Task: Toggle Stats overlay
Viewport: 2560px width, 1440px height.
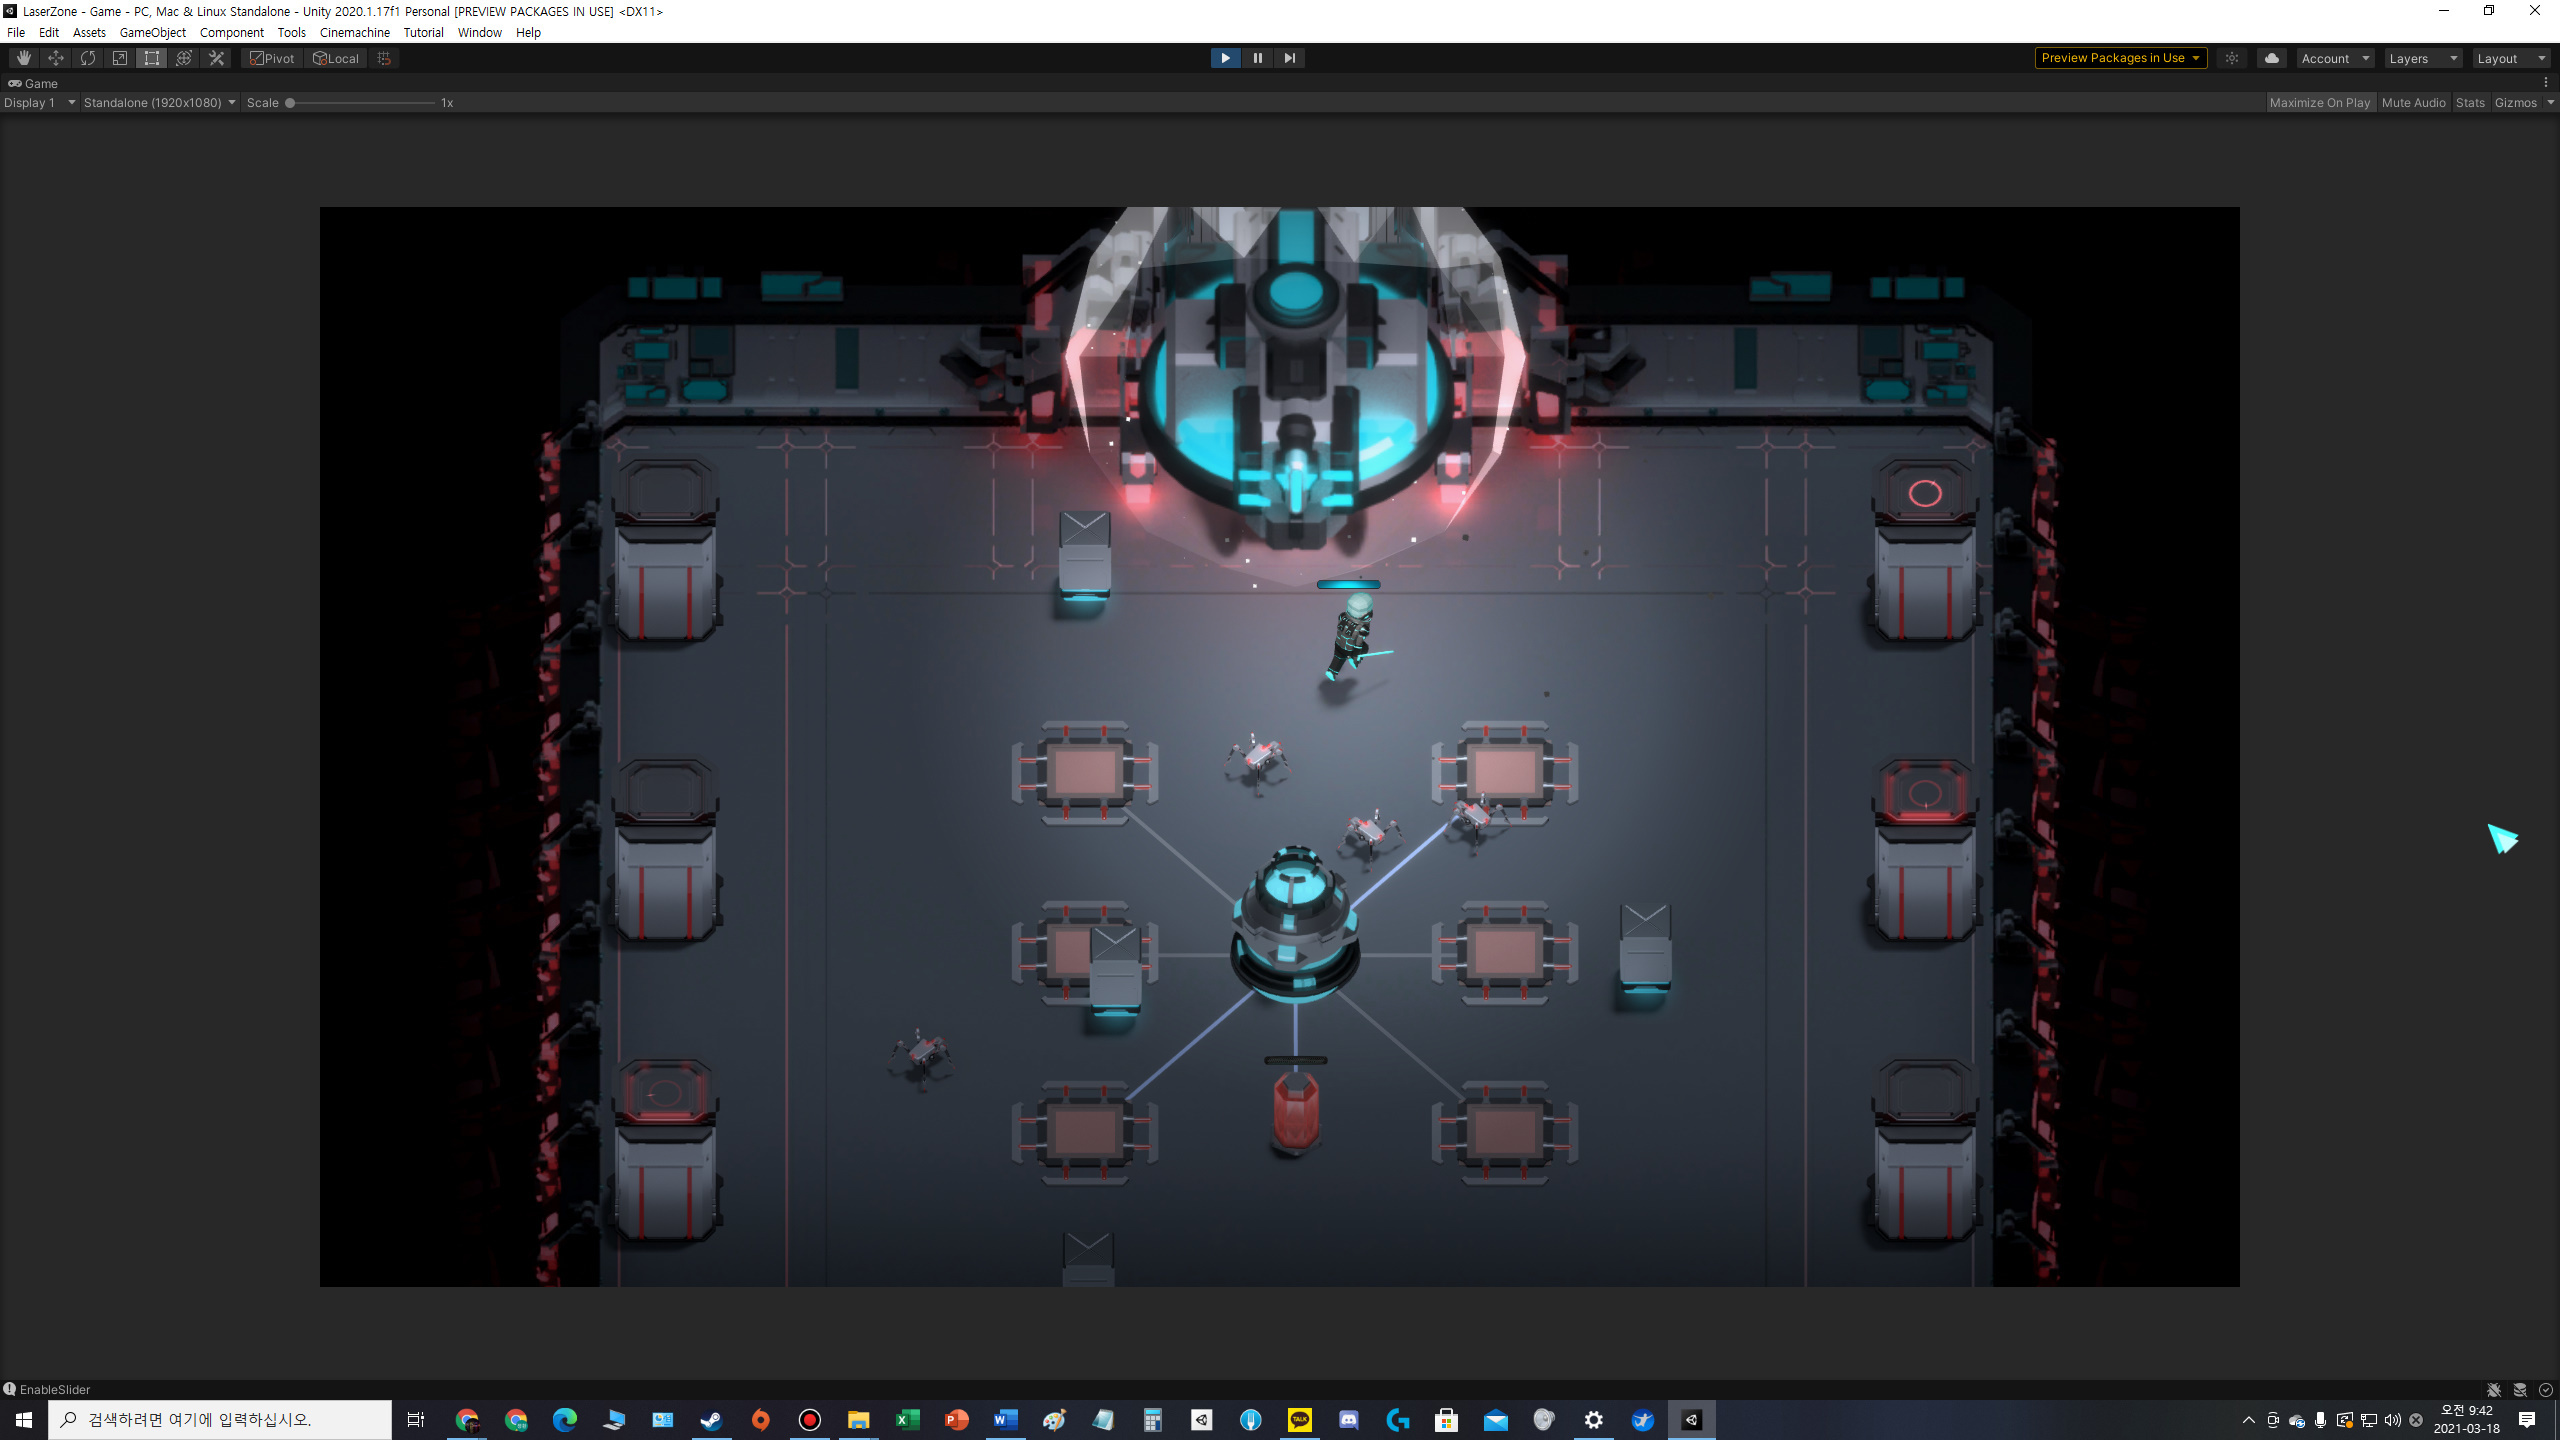Action: tap(2469, 103)
